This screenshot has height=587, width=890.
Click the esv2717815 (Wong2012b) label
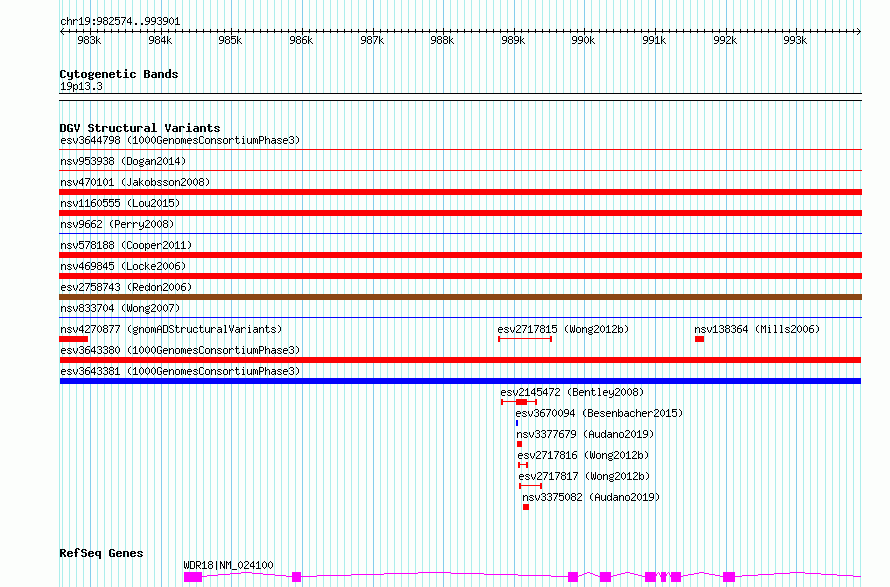pos(563,329)
